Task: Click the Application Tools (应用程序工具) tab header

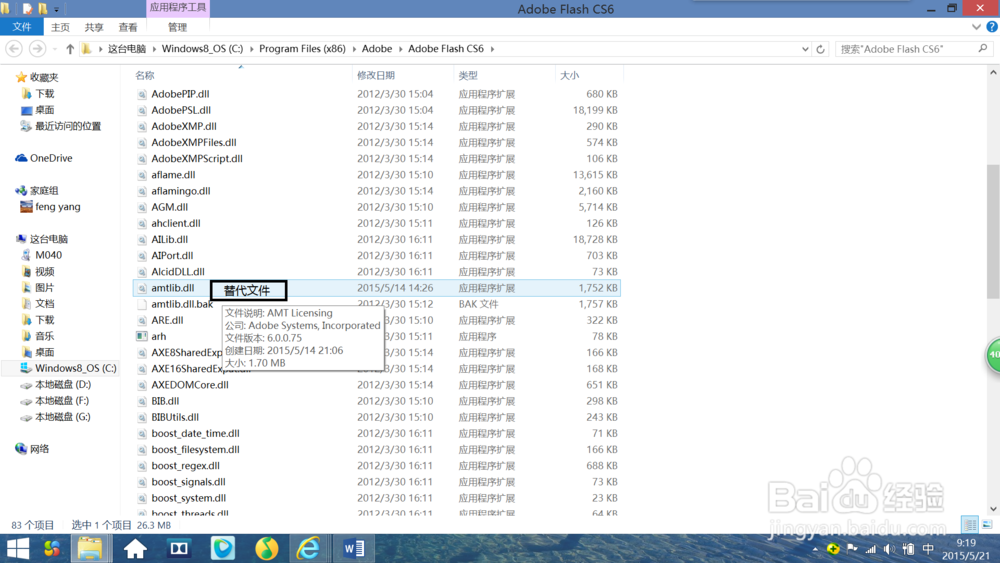Action: (x=178, y=8)
